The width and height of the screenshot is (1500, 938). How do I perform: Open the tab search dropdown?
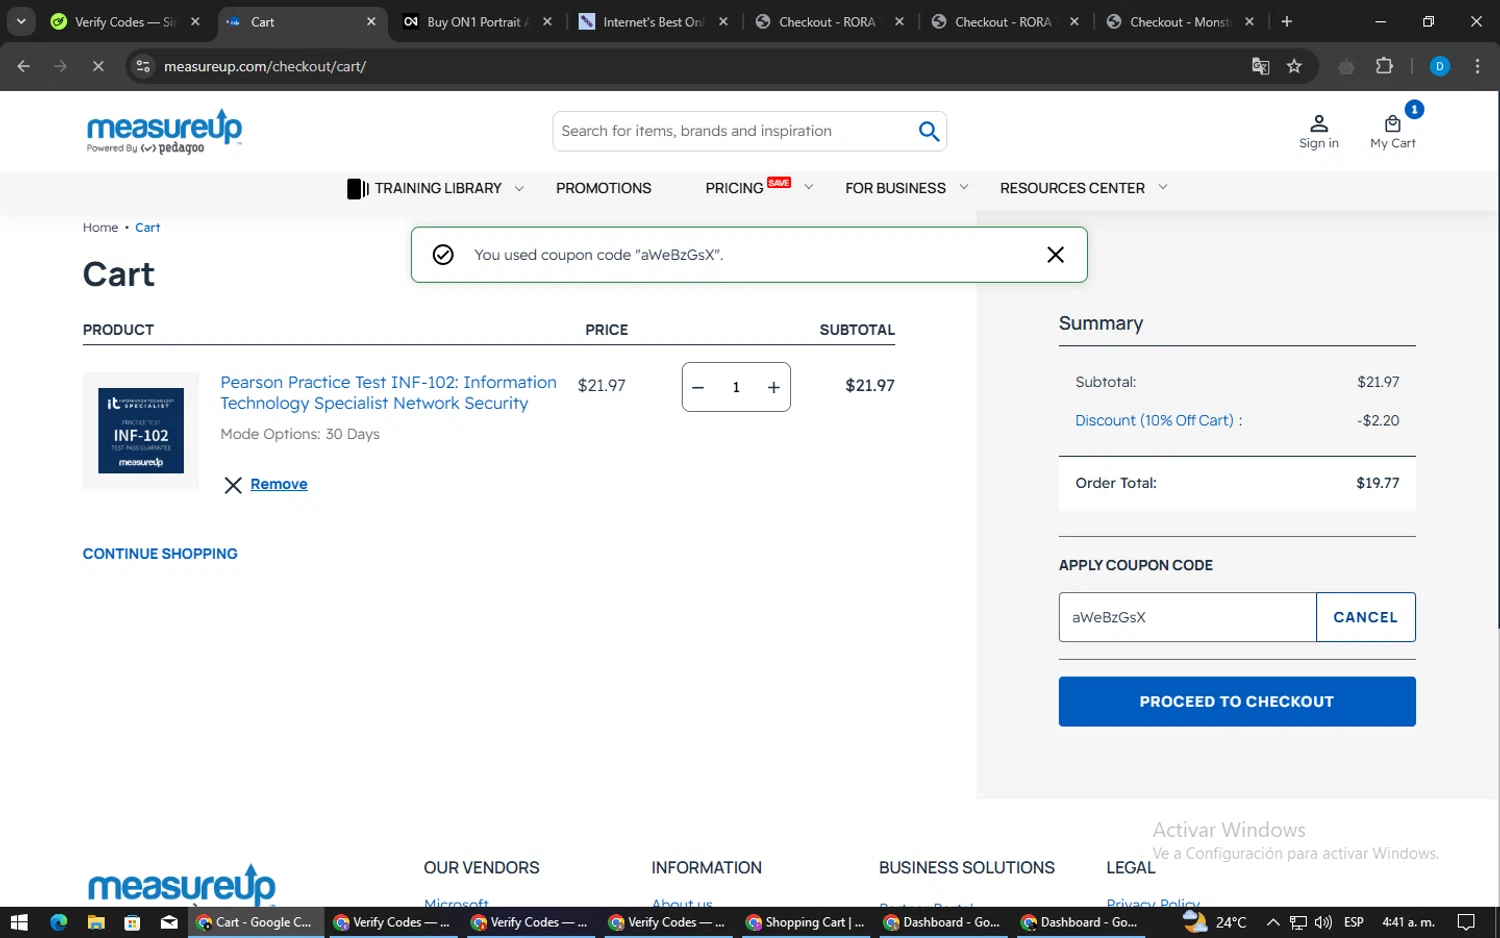pos(21,22)
